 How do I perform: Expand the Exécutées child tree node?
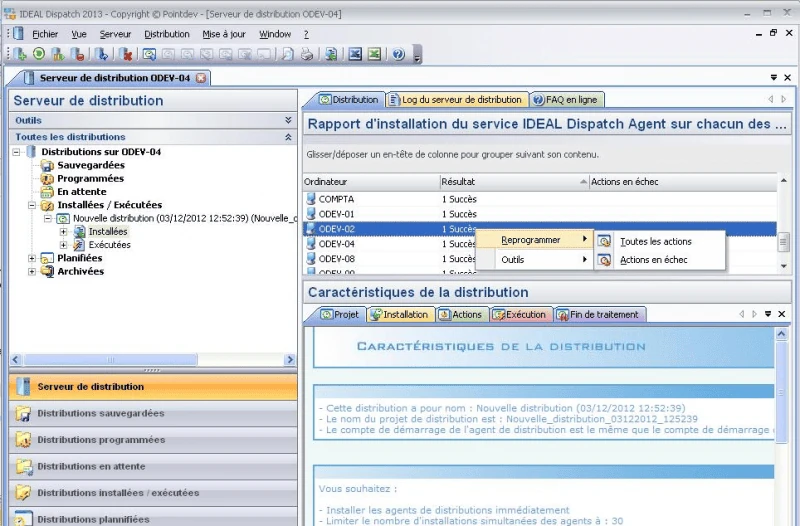[64, 245]
